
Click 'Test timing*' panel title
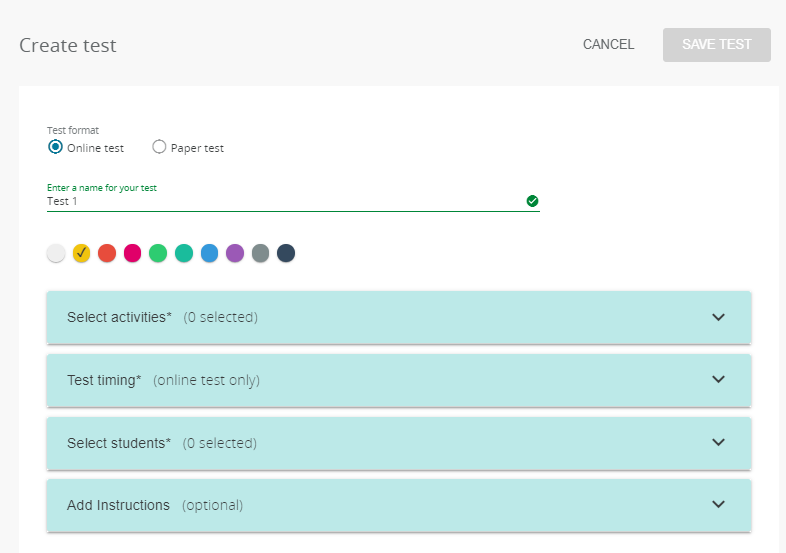pyautogui.click(x=104, y=381)
